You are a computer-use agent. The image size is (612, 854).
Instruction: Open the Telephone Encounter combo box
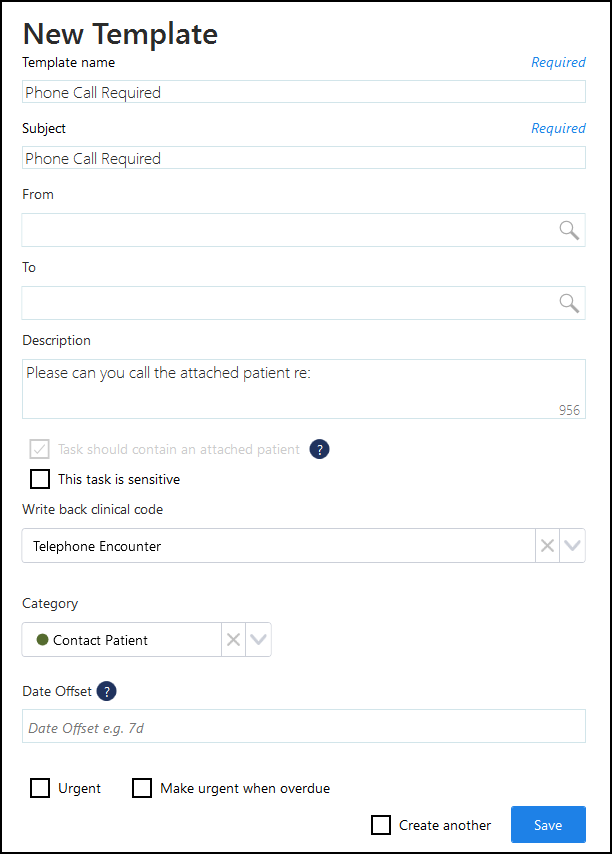point(278,545)
